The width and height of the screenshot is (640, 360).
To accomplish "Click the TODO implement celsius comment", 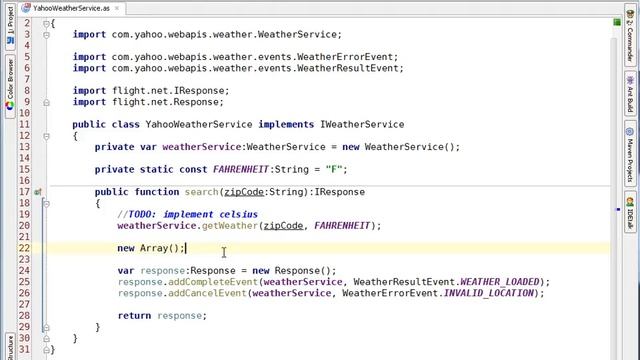I will coord(188,214).
